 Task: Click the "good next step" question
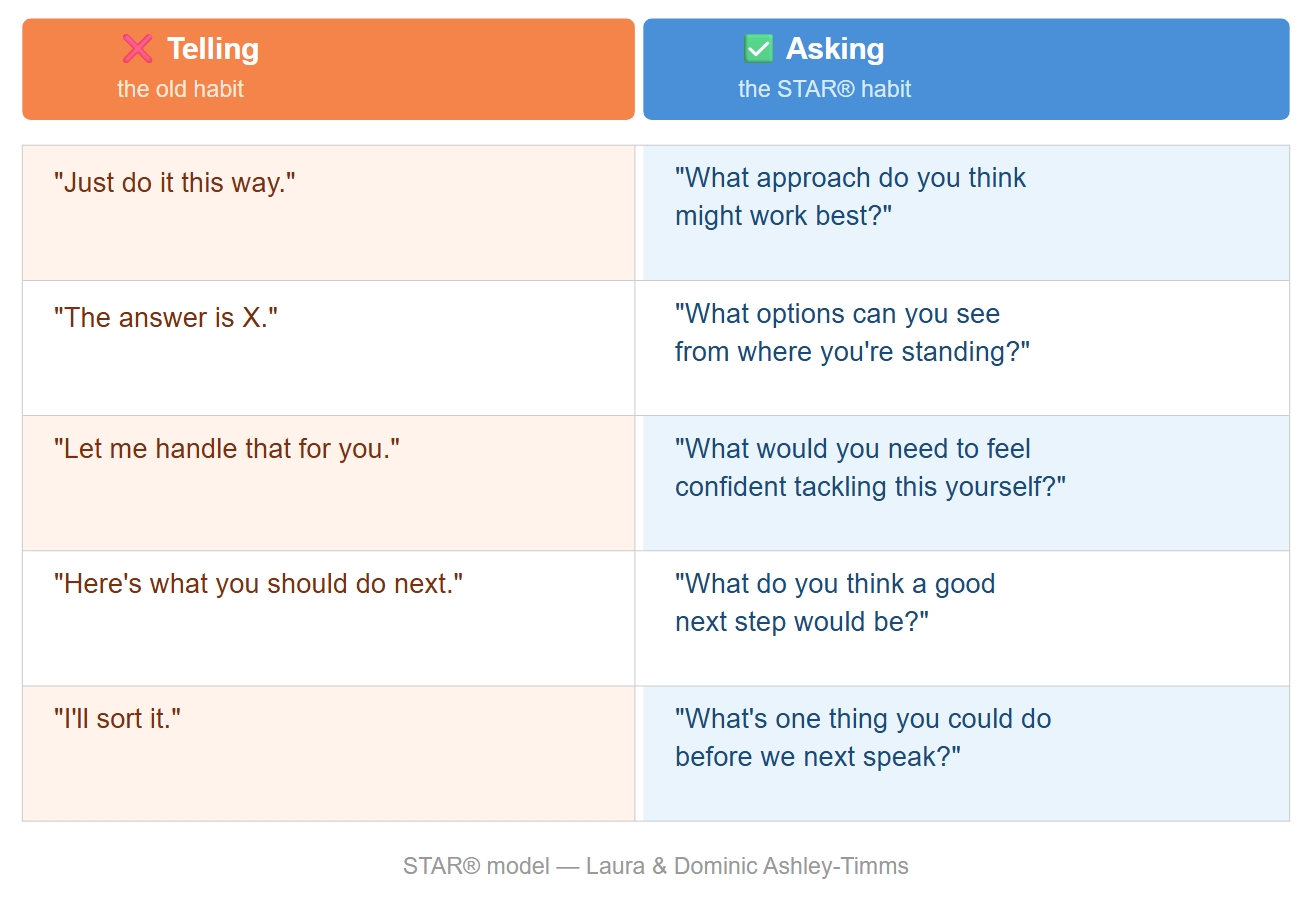[x=835, y=603]
